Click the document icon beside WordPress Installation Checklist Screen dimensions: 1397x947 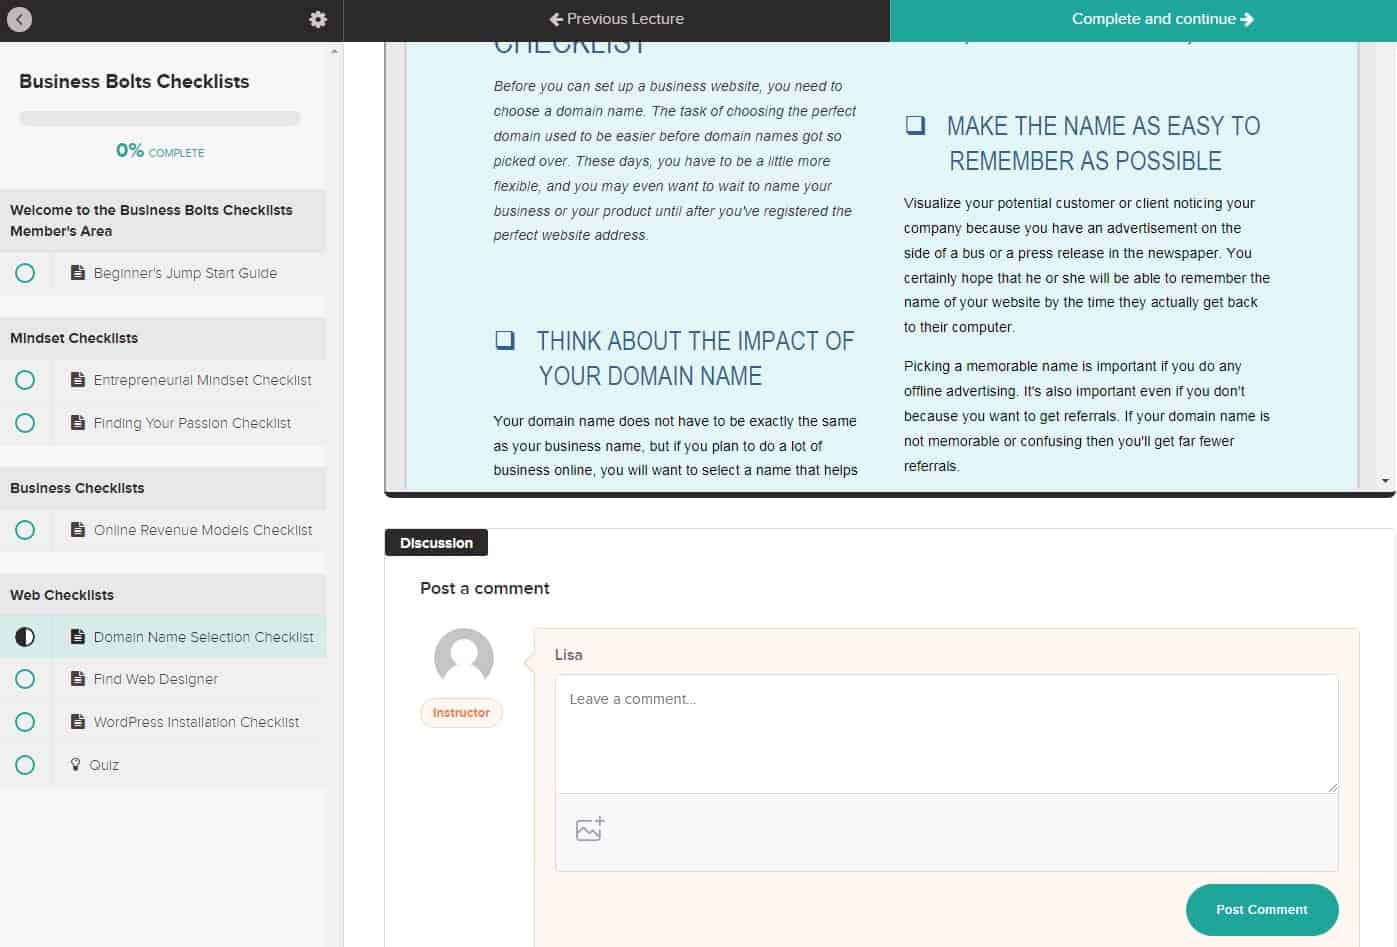pyautogui.click(x=77, y=722)
